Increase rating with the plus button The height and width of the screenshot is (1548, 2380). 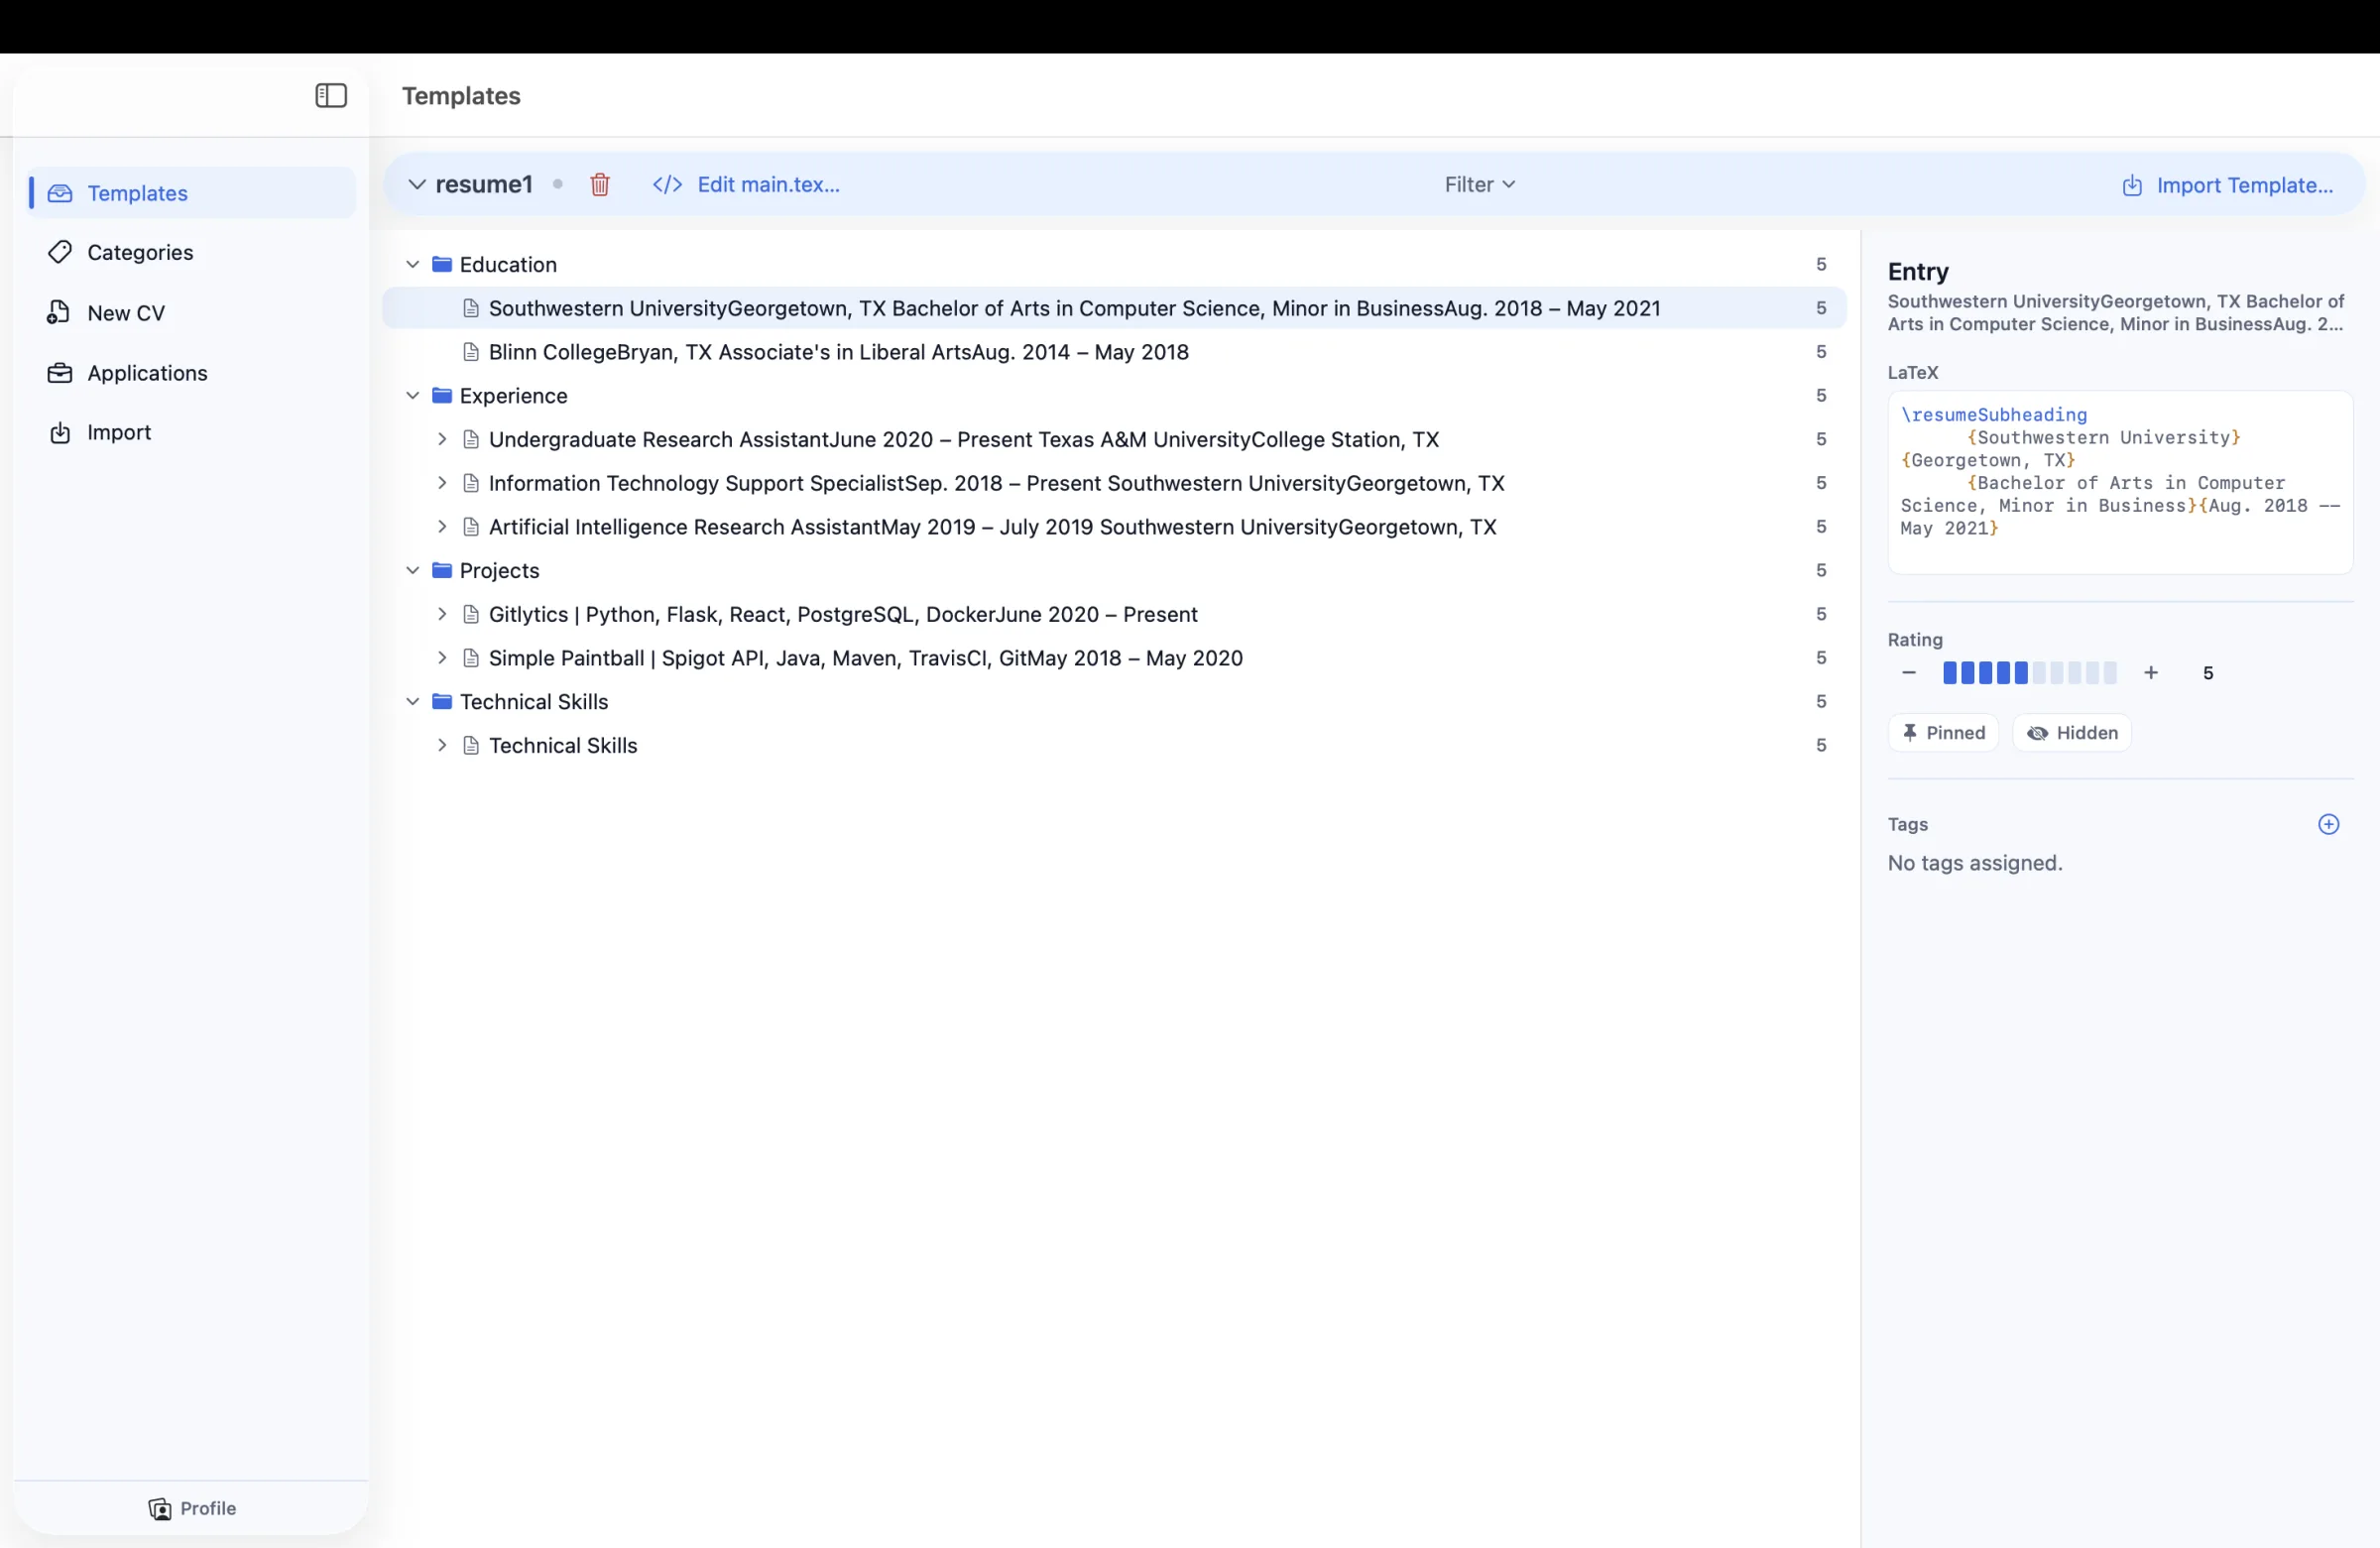2151,673
